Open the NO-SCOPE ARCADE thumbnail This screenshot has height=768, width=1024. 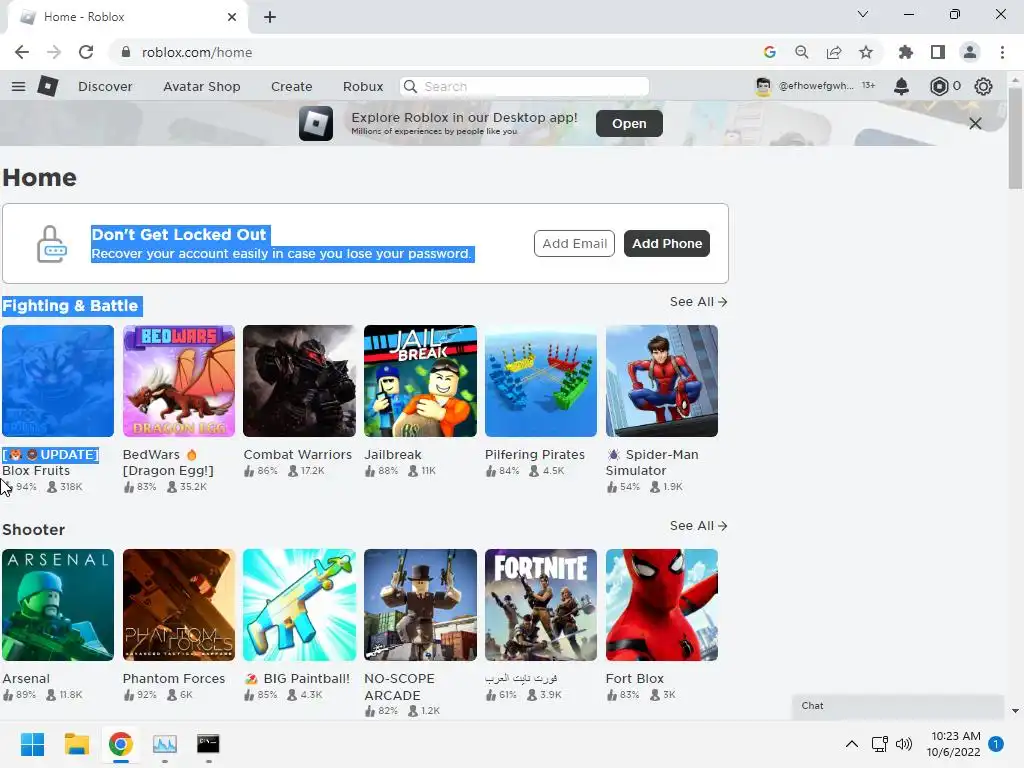point(421,605)
